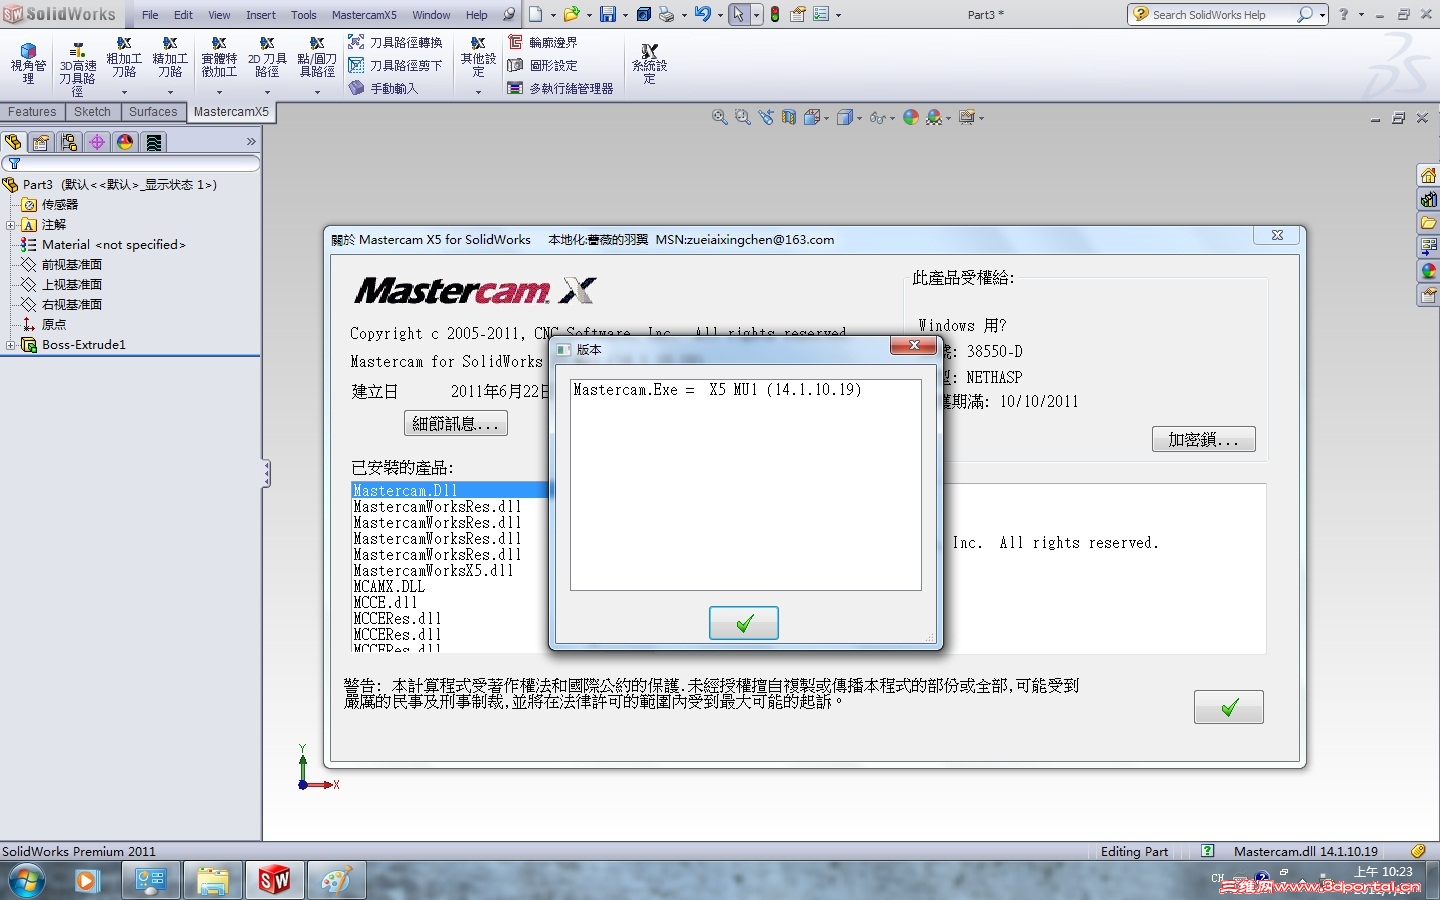
Task: Click the About dialog's green checkmark OK button
Action: click(x=1229, y=707)
